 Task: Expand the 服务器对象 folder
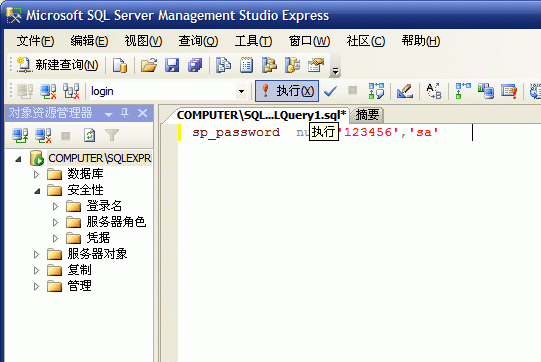[x=36, y=254]
